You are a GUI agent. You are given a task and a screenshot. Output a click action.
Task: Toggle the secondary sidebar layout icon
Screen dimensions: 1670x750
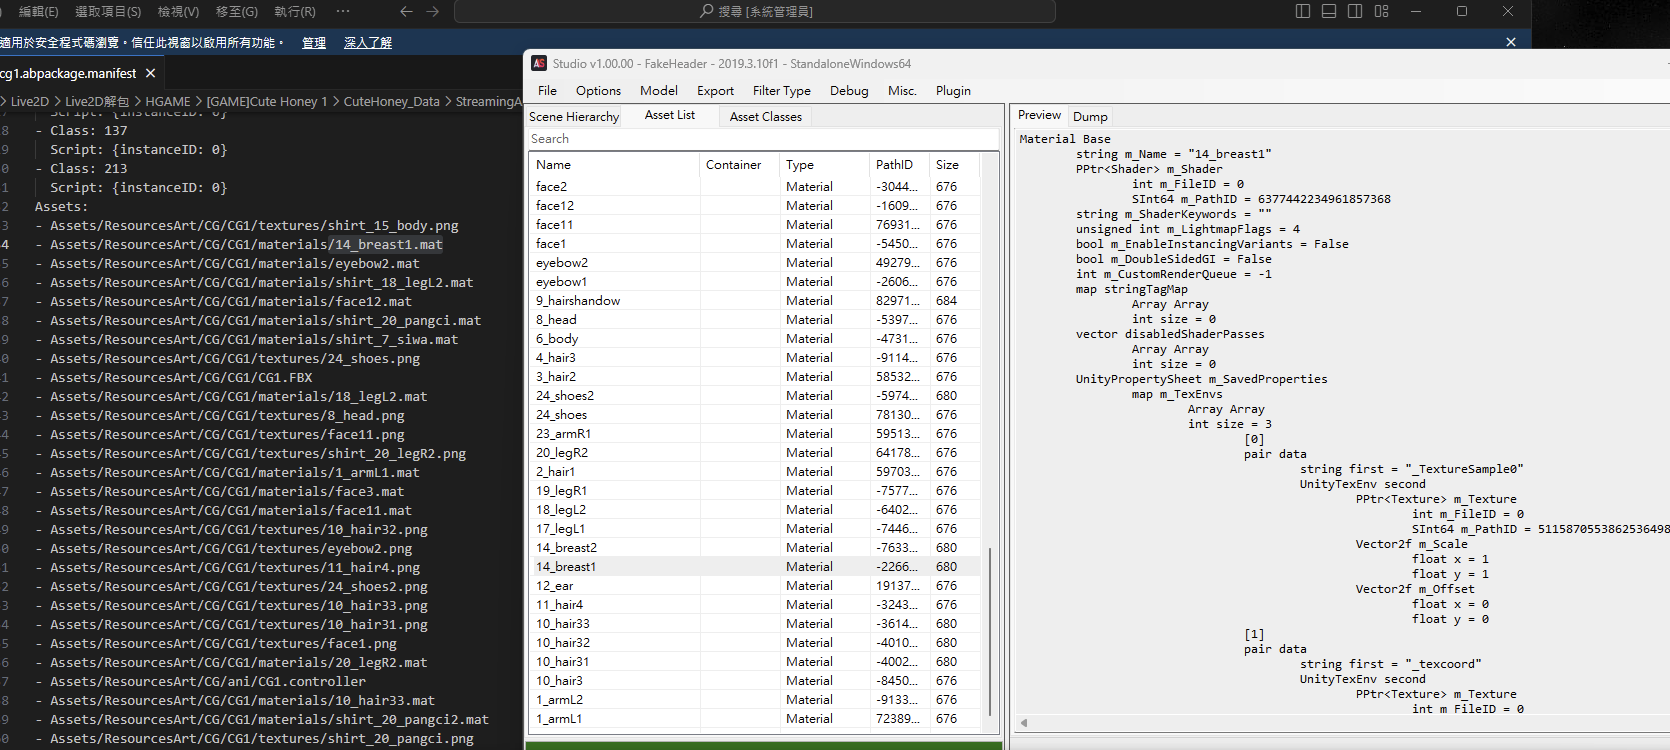coord(1355,11)
